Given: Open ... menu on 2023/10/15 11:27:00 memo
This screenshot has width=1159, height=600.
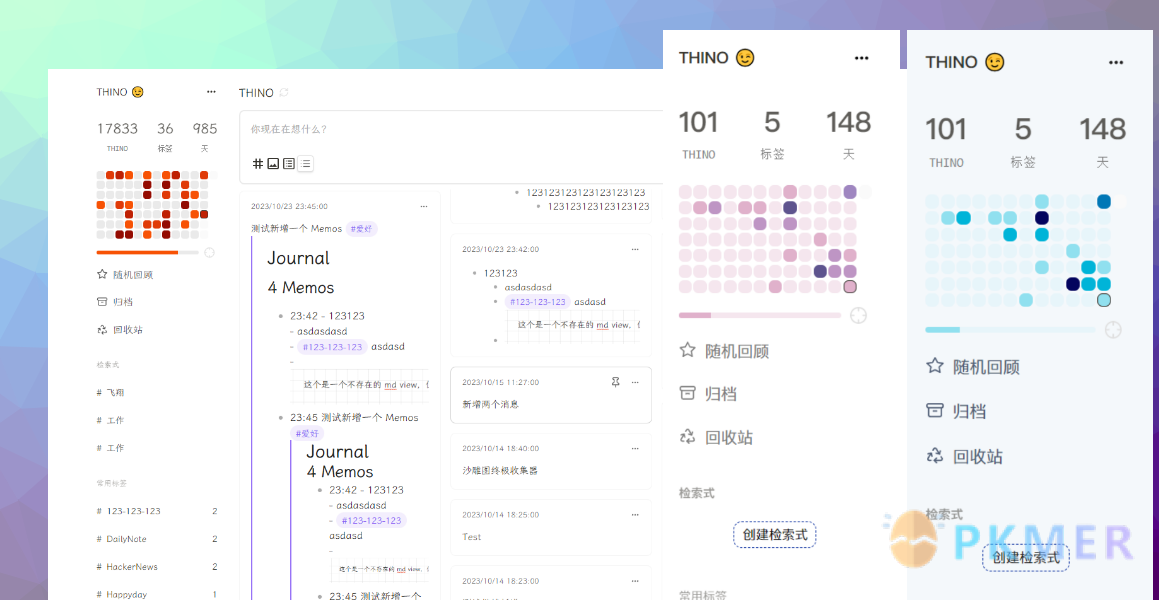Looking at the screenshot, I should click(635, 382).
